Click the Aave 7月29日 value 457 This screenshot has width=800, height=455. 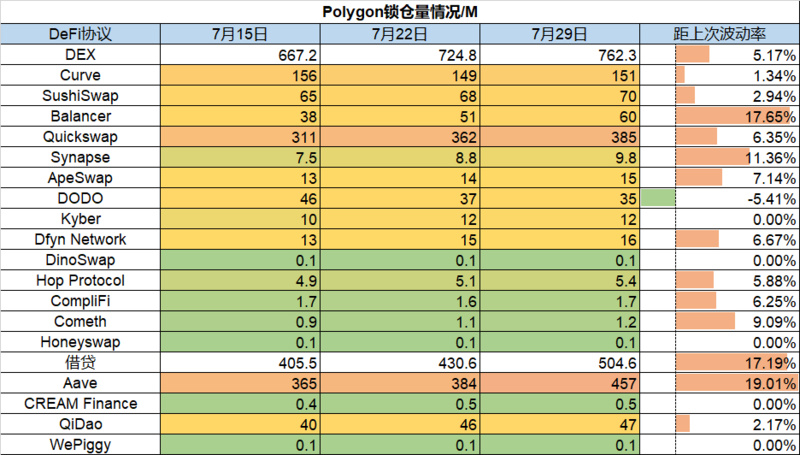pos(560,383)
